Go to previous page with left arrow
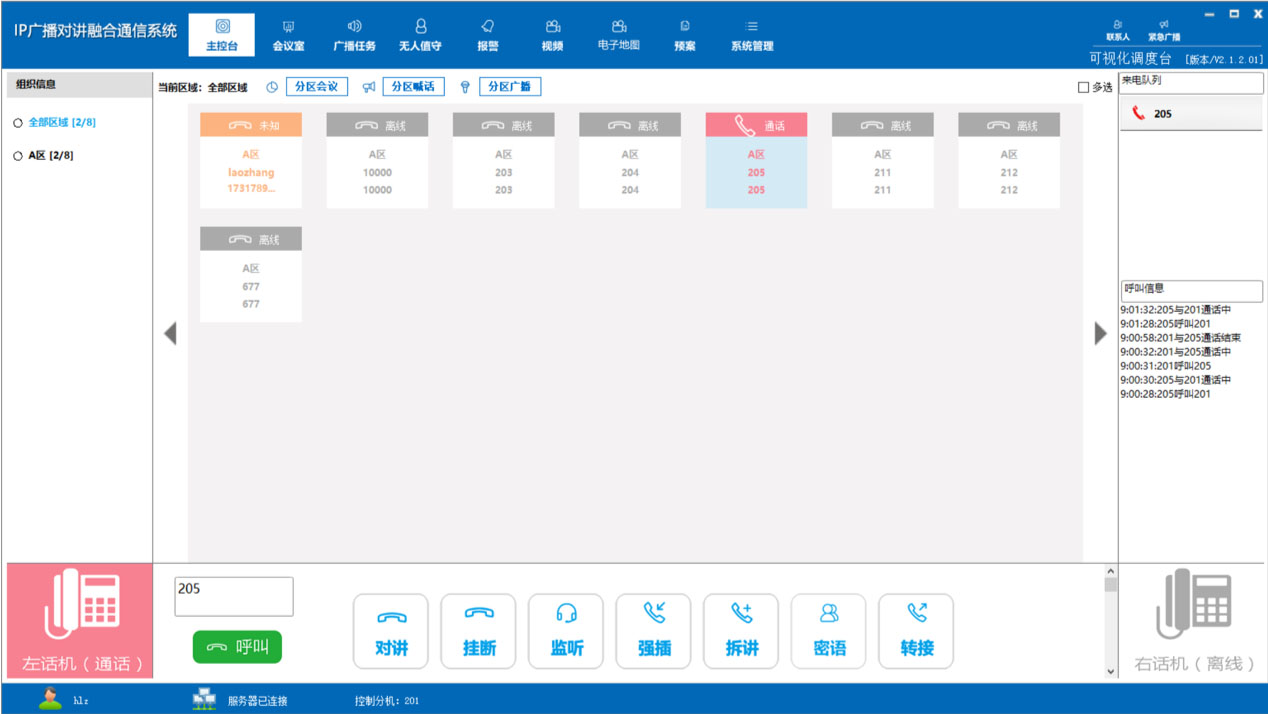 (x=170, y=333)
